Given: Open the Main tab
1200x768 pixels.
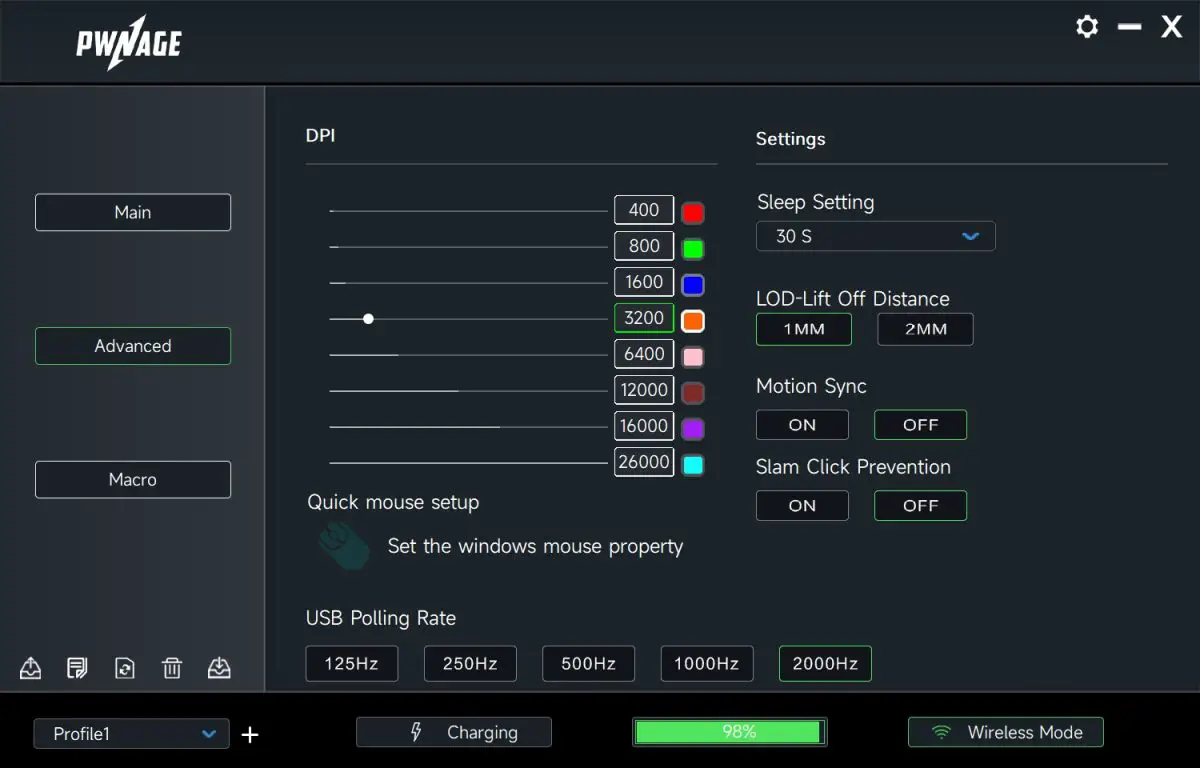Looking at the screenshot, I should click(x=133, y=212).
